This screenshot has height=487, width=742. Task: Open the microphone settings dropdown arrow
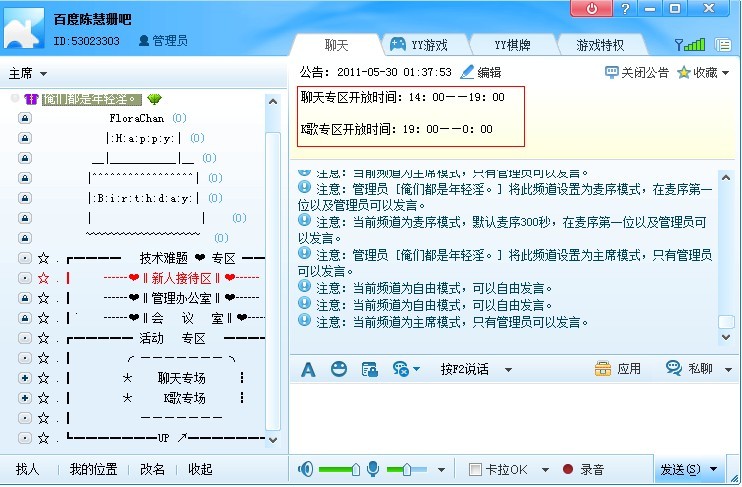tap(441, 469)
